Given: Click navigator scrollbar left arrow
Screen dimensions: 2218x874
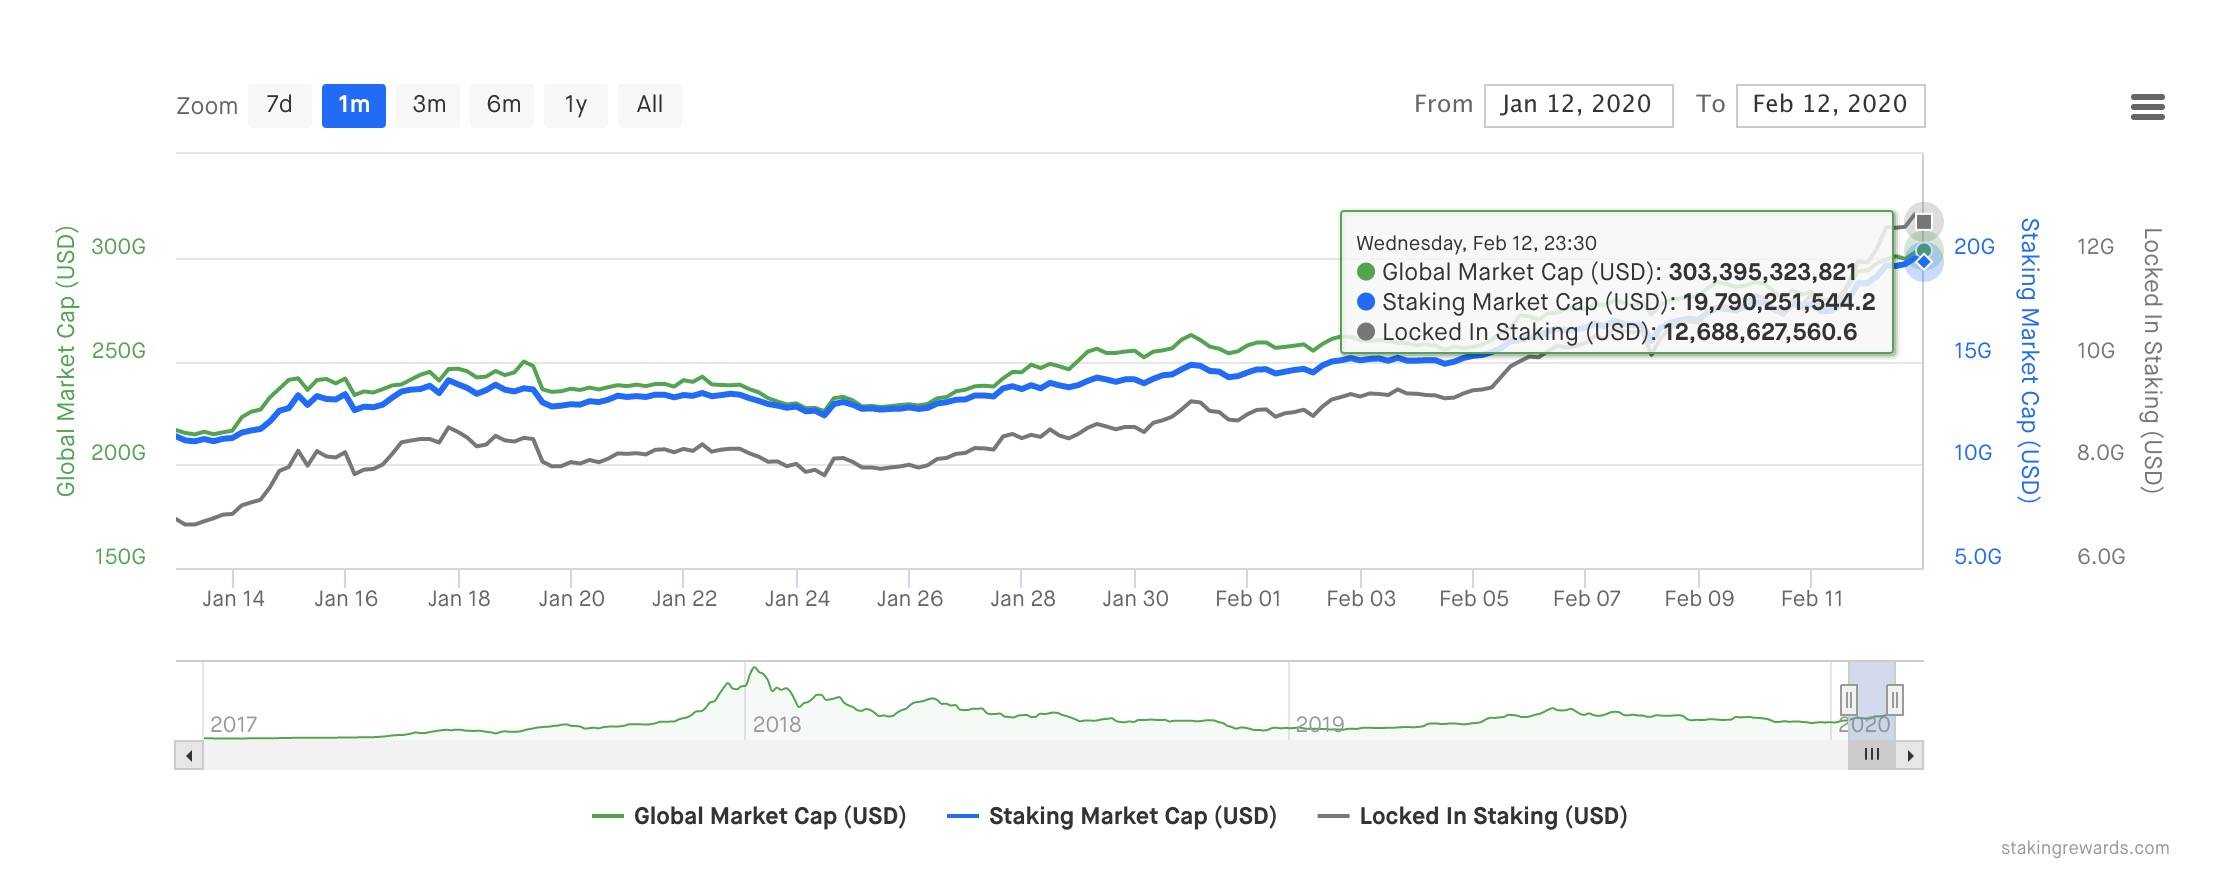Looking at the screenshot, I should pyautogui.click(x=189, y=755).
